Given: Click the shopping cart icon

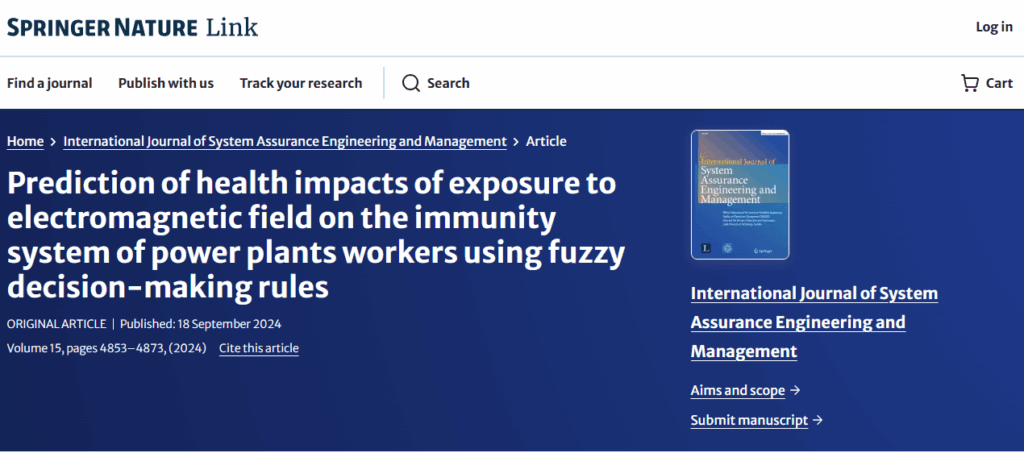Looking at the screenshot, I should click(969, 83).
